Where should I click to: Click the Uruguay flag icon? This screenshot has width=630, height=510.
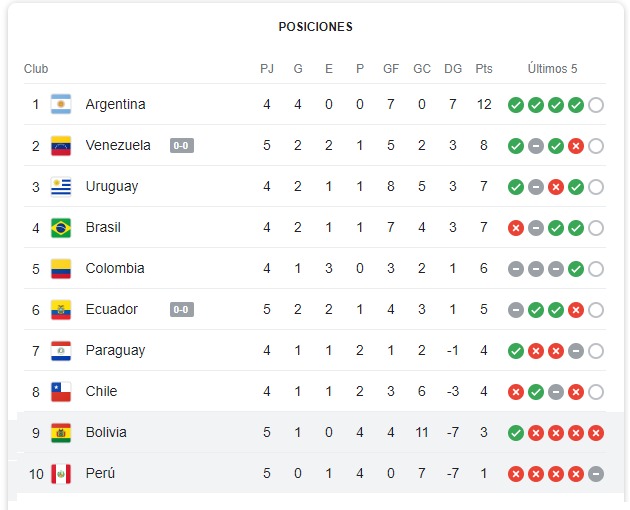click(x=61, y=186)
